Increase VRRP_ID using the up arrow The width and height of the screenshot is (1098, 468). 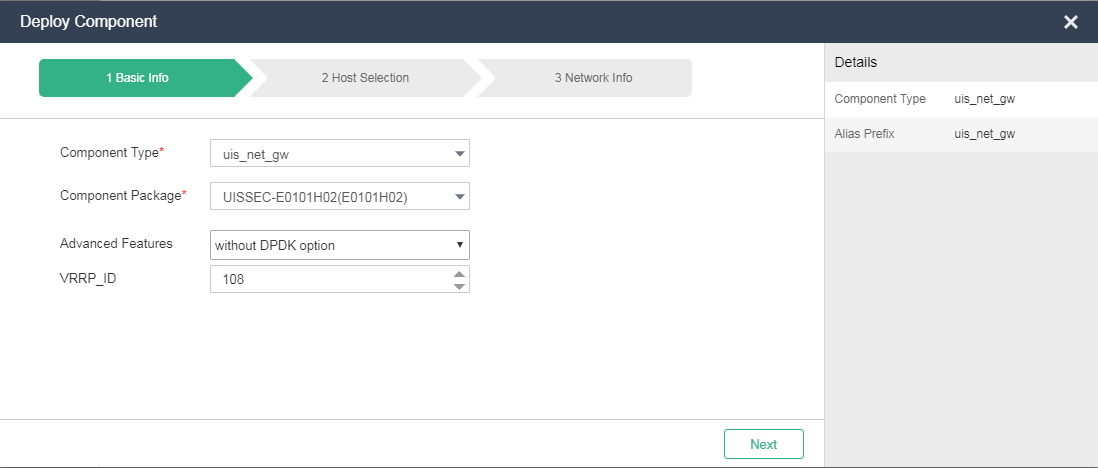pos(459,274)
